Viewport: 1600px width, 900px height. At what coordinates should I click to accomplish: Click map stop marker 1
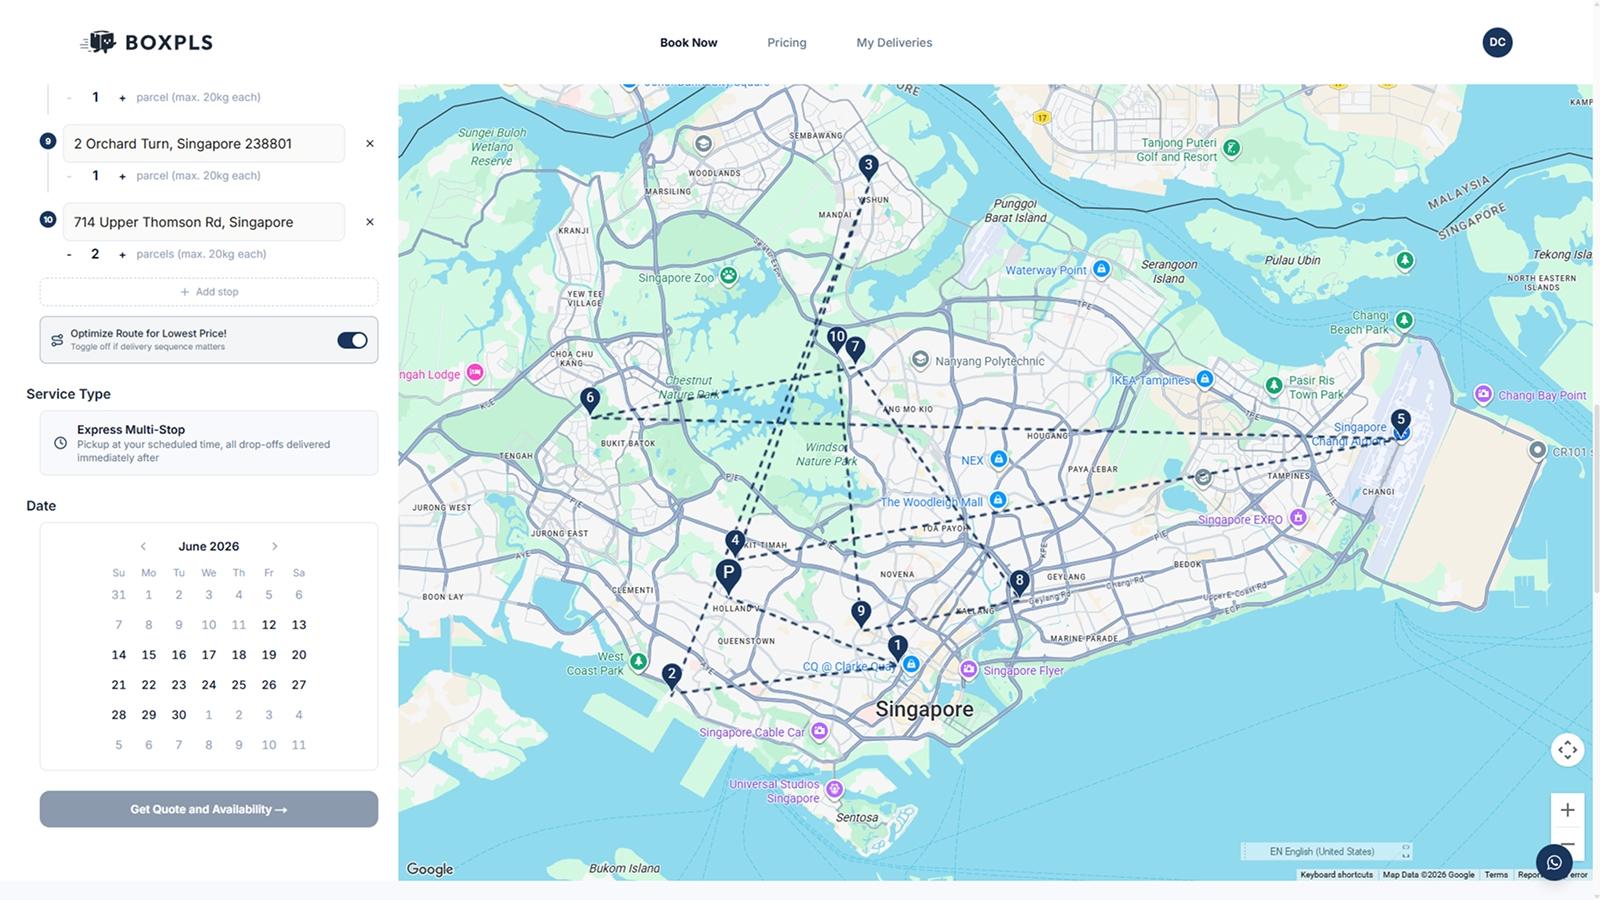[x=897, y=648]
